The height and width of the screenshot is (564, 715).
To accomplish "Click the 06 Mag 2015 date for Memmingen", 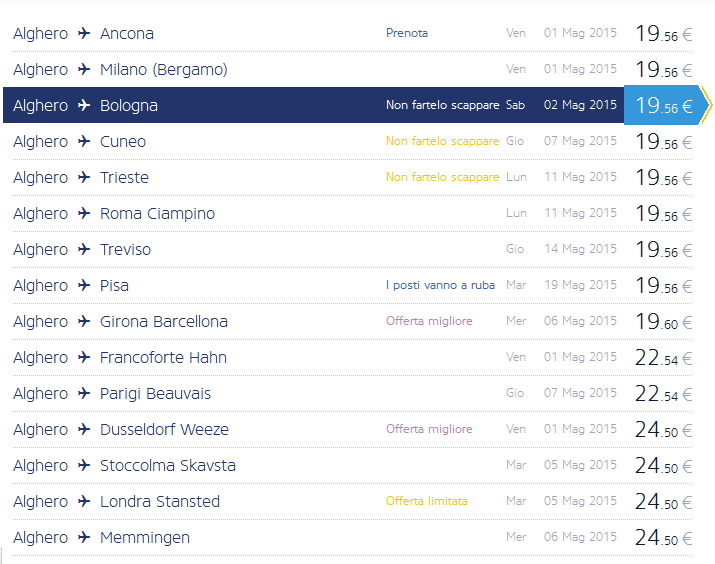I will (x=580, y=537).
